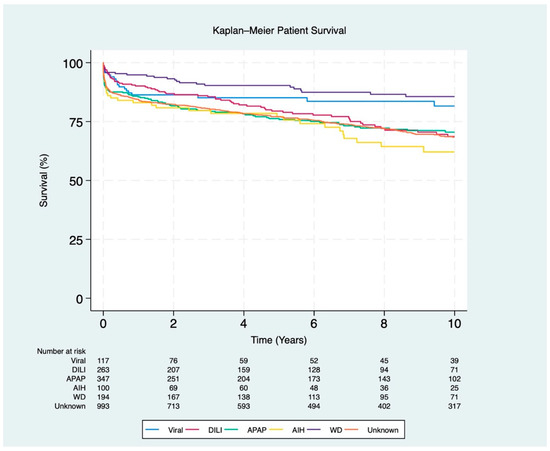Viewport: 550px width, 451px height.
Task: Click the APAP row label in risk table
Action: point(76,379)
